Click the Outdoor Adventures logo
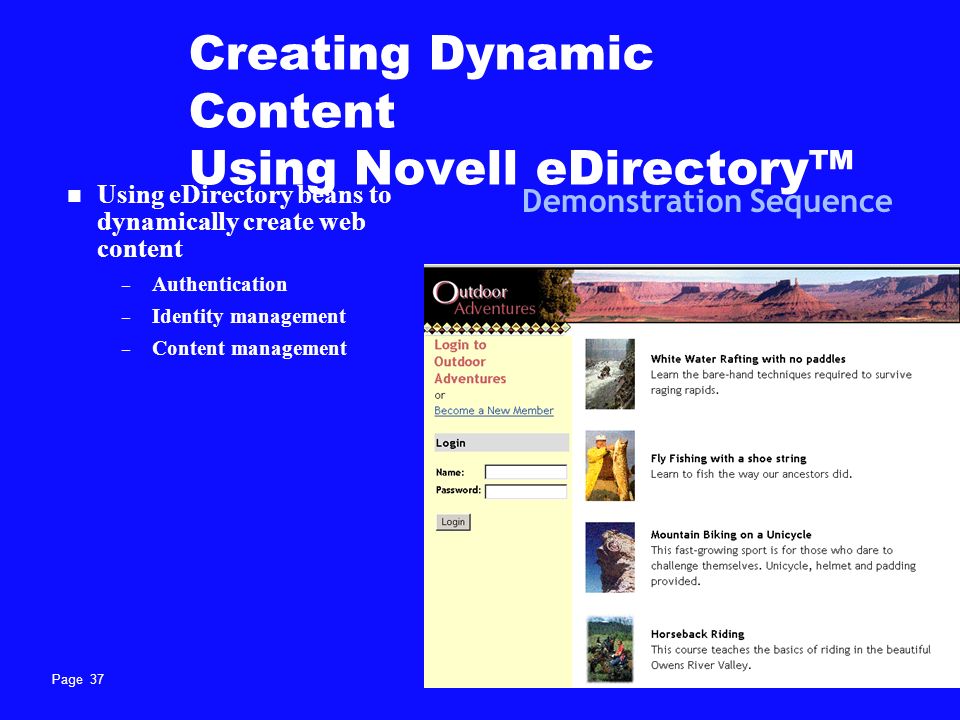960x720 pixels. click(x=484, y=298)
